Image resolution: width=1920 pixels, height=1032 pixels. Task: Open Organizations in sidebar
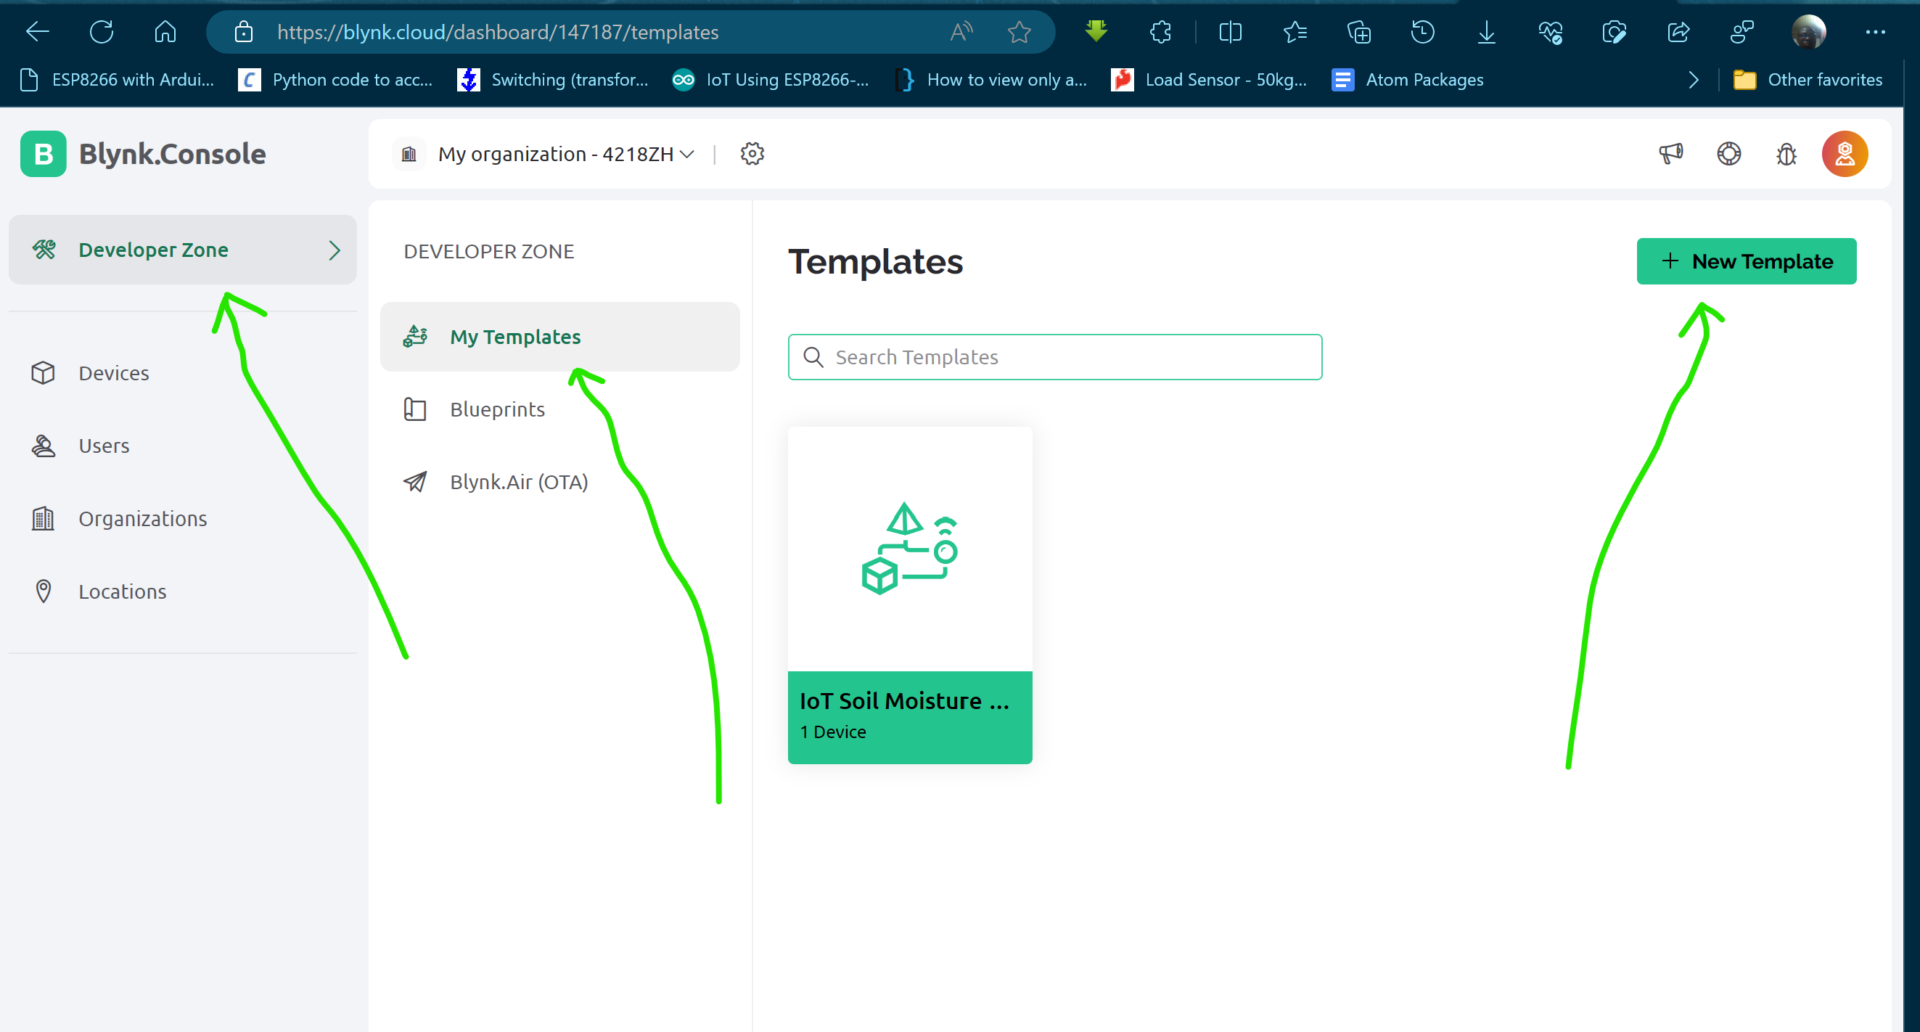pos(182,519)
